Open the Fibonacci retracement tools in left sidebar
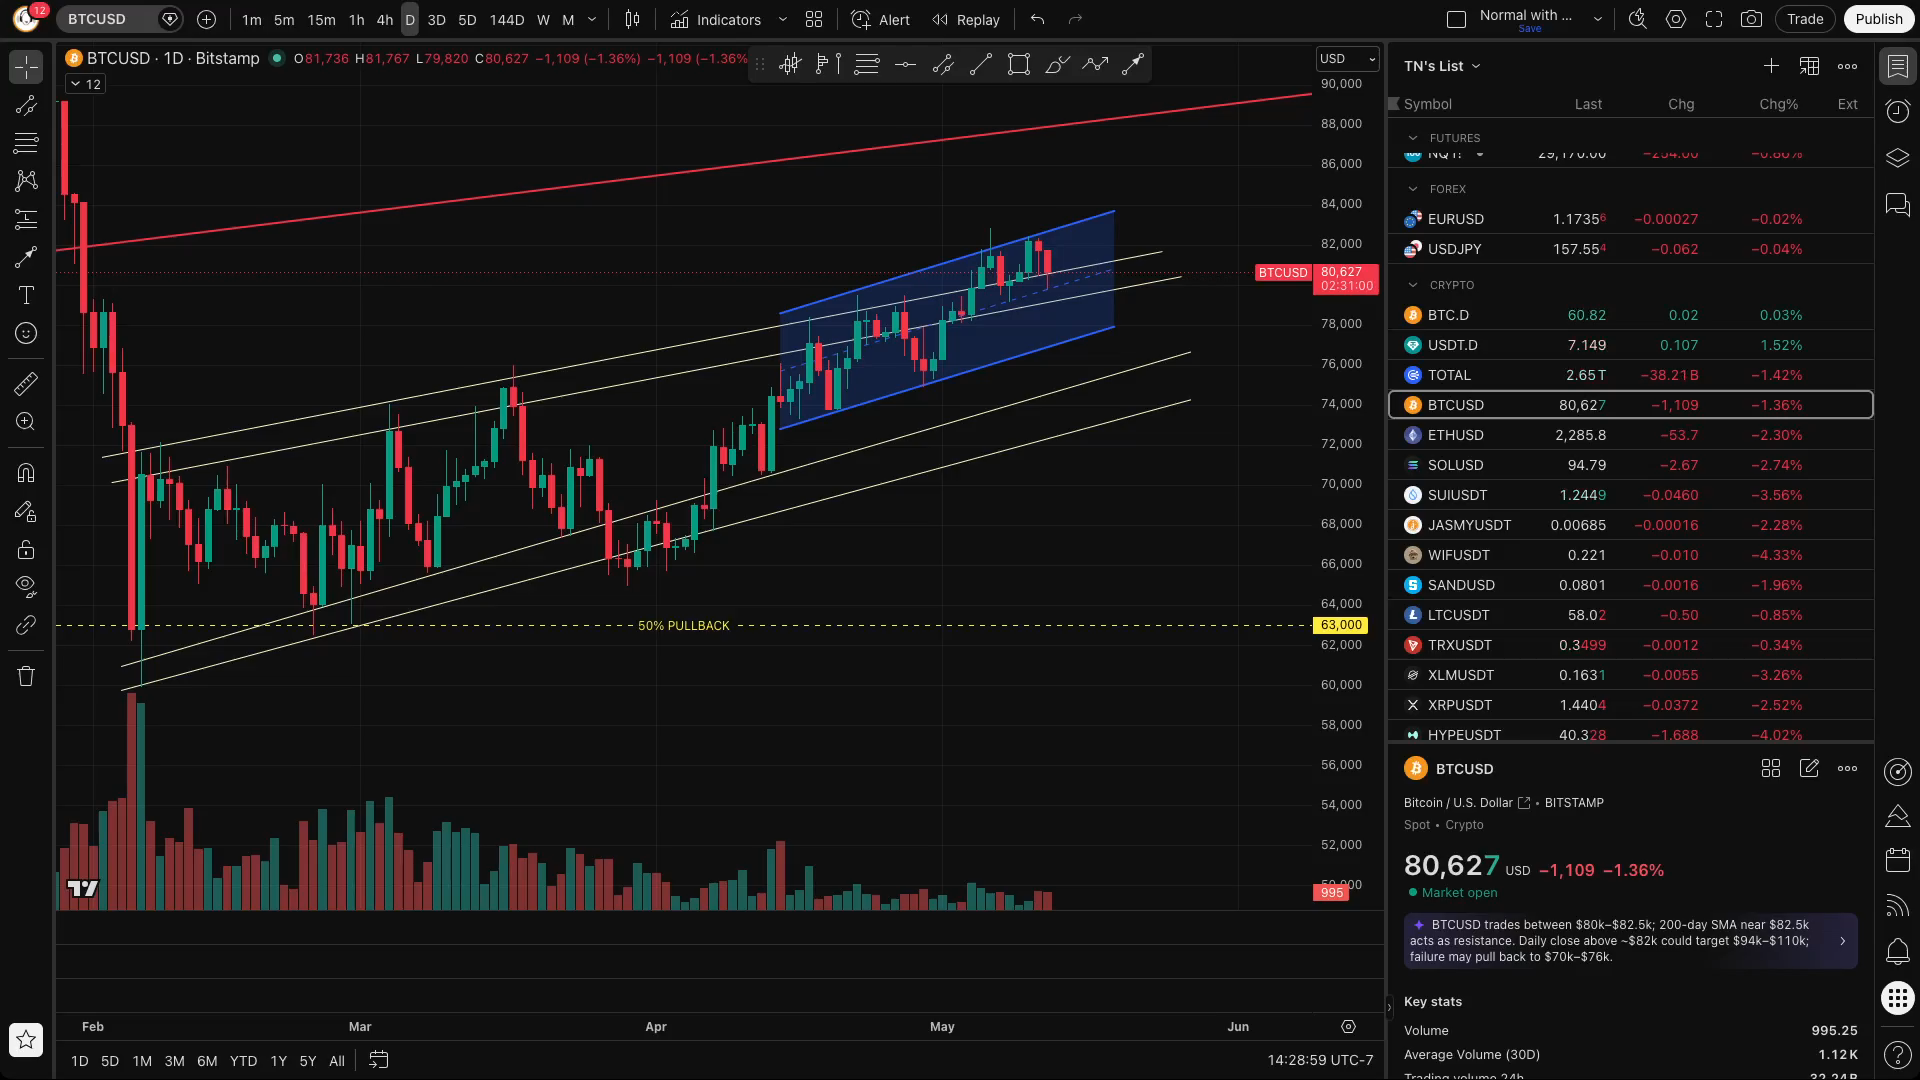1920x1080 pixels. [26, 143]
